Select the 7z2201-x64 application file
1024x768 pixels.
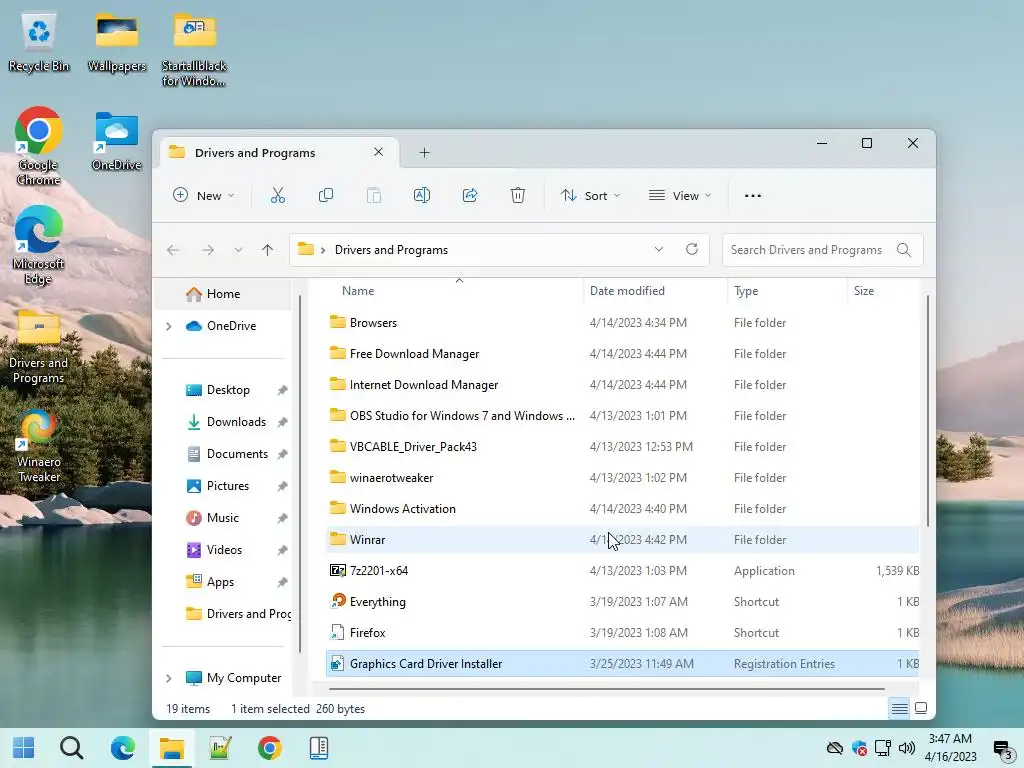point(622,571)
